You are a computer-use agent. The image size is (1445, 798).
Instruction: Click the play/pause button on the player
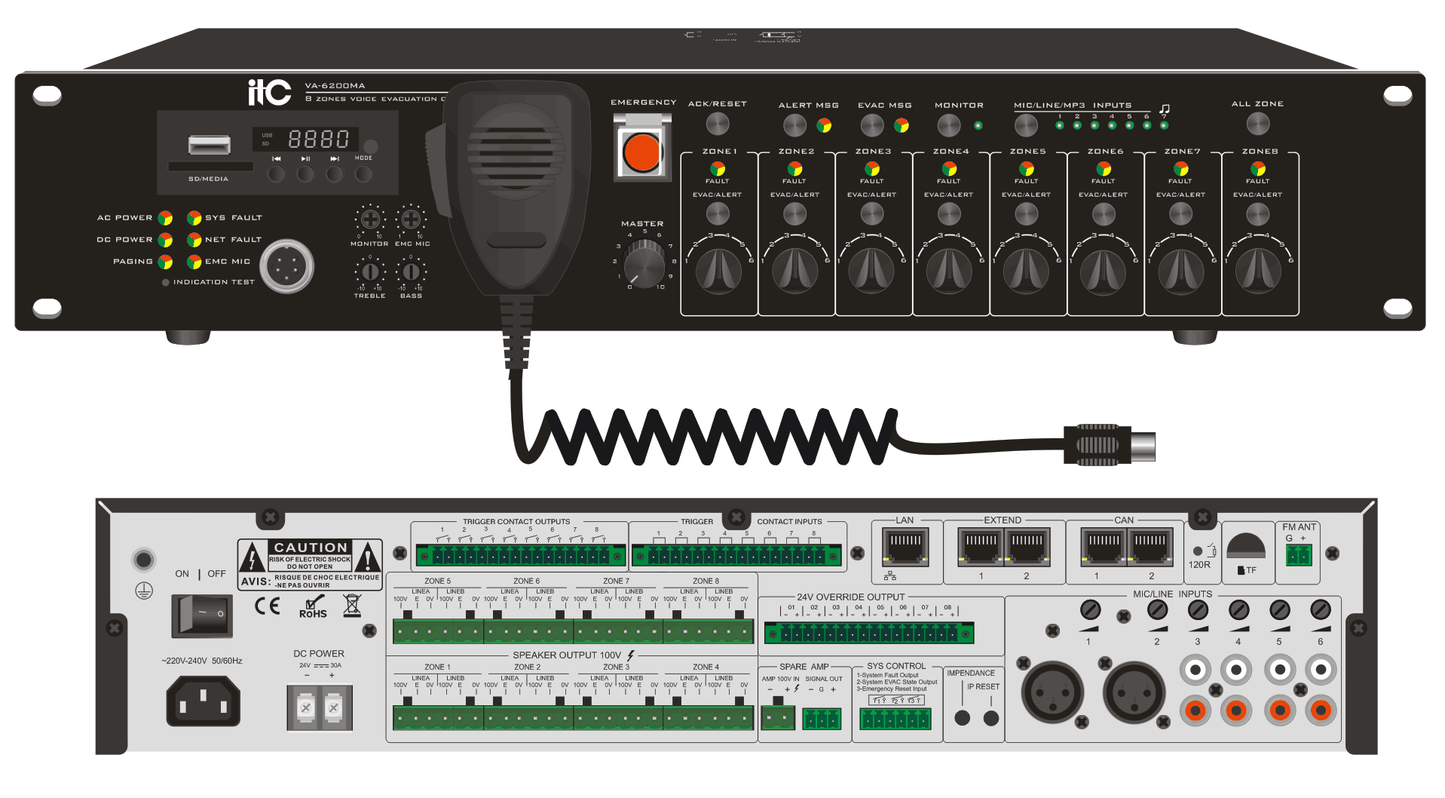click(305, 174)
